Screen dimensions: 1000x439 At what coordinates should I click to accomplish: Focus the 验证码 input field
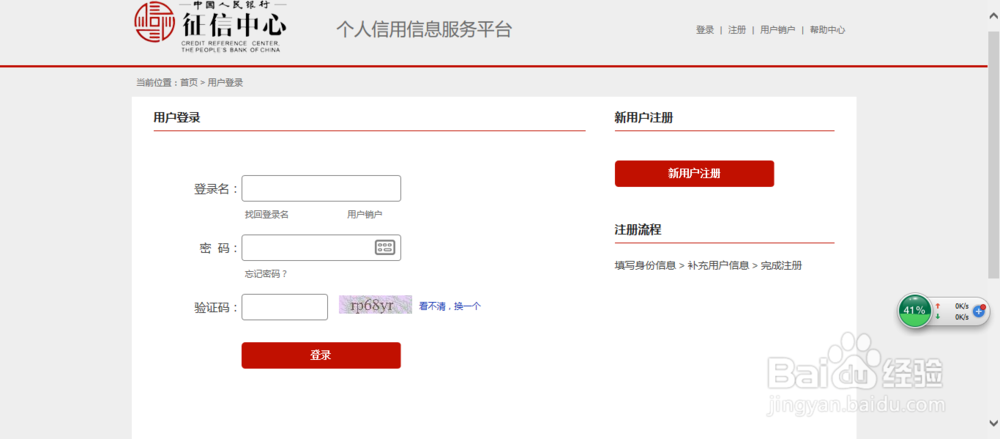click(284, 307)
